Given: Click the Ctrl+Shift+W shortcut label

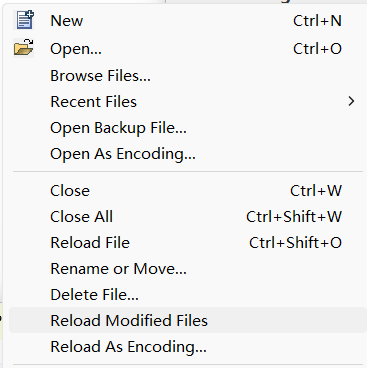Looking at the screenshot, I should point(294,217).
